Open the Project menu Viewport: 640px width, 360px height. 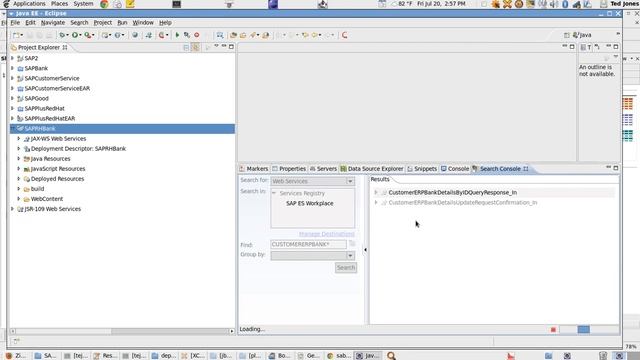tap(102, 22)
